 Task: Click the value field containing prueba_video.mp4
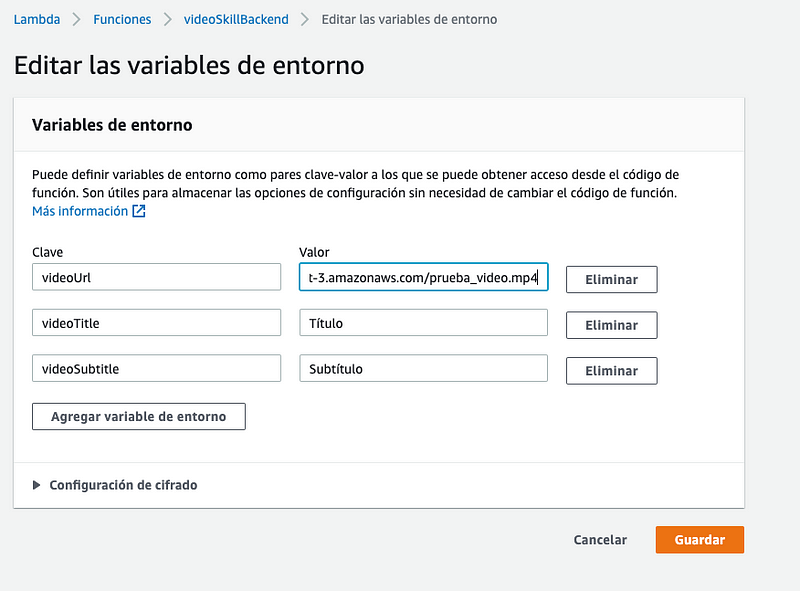[x=423, y=277]
